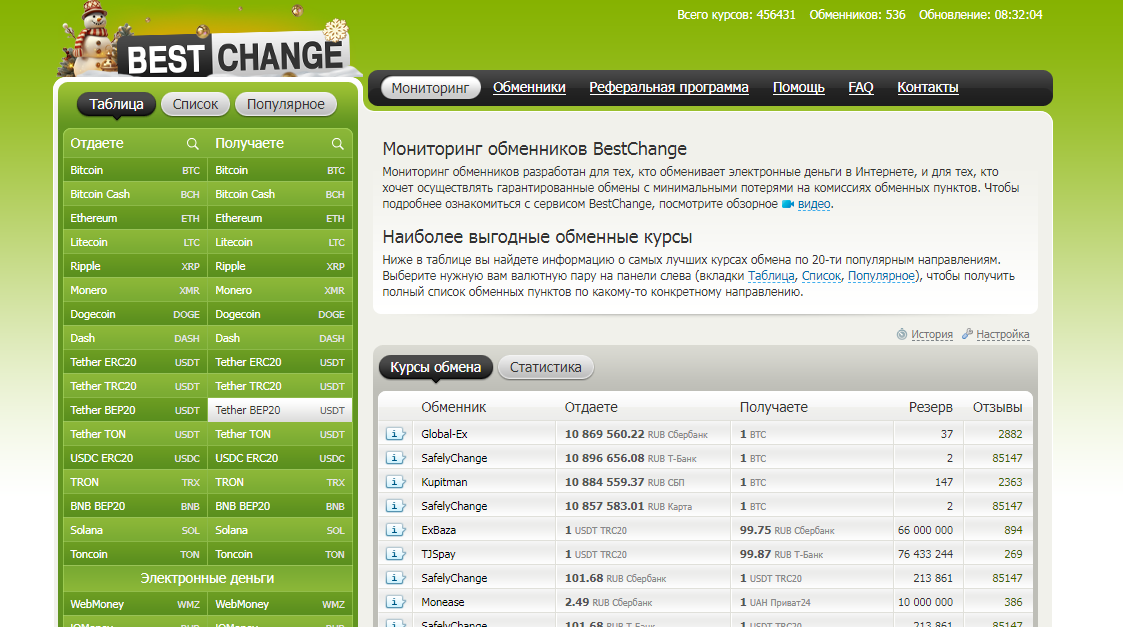
Task: Click the 894 reviews count for ExBaza
Action: pos(1013,530)
